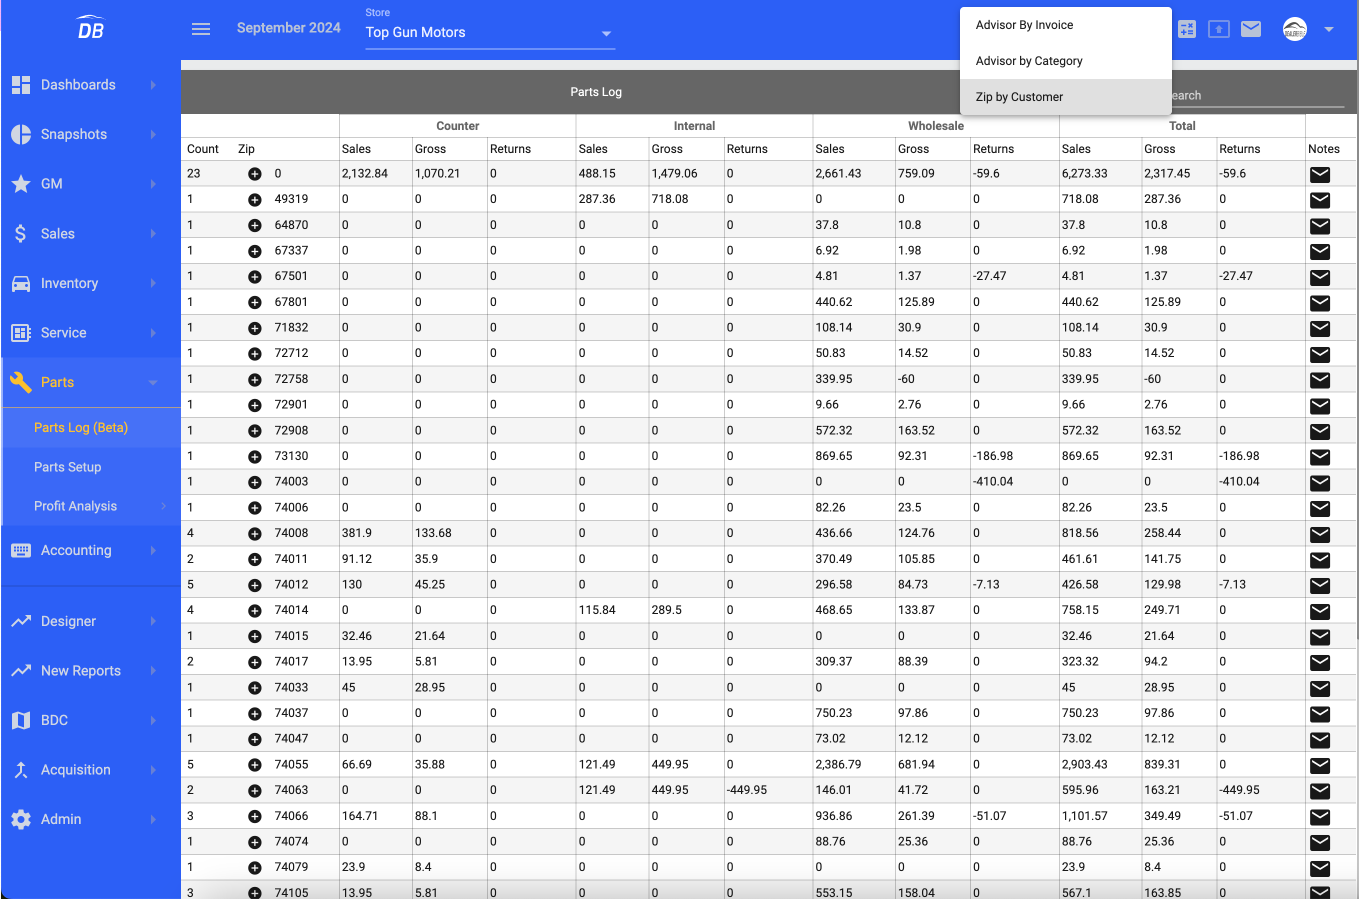Open notes envelope for zip 49319
Viewport: 1359px width, 899px height.
(1320, 200)
